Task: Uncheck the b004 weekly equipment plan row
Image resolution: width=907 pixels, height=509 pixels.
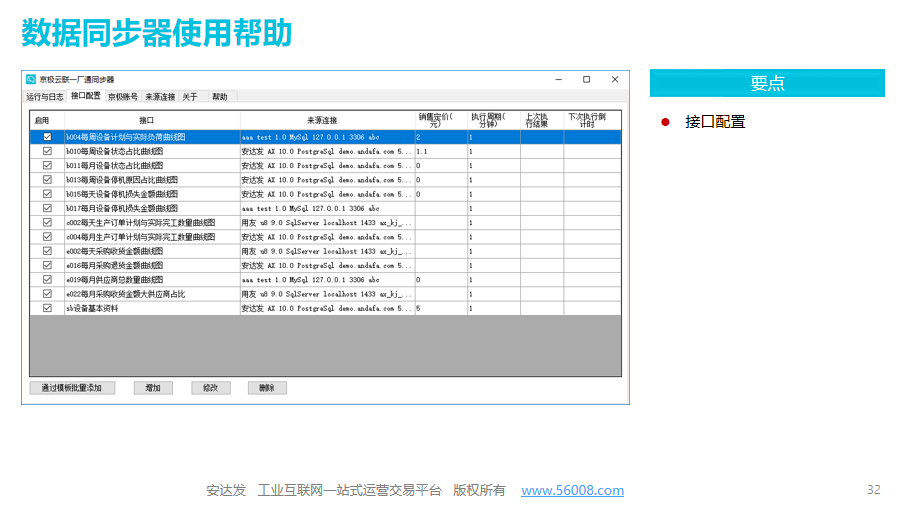Action: coord(47,136)
